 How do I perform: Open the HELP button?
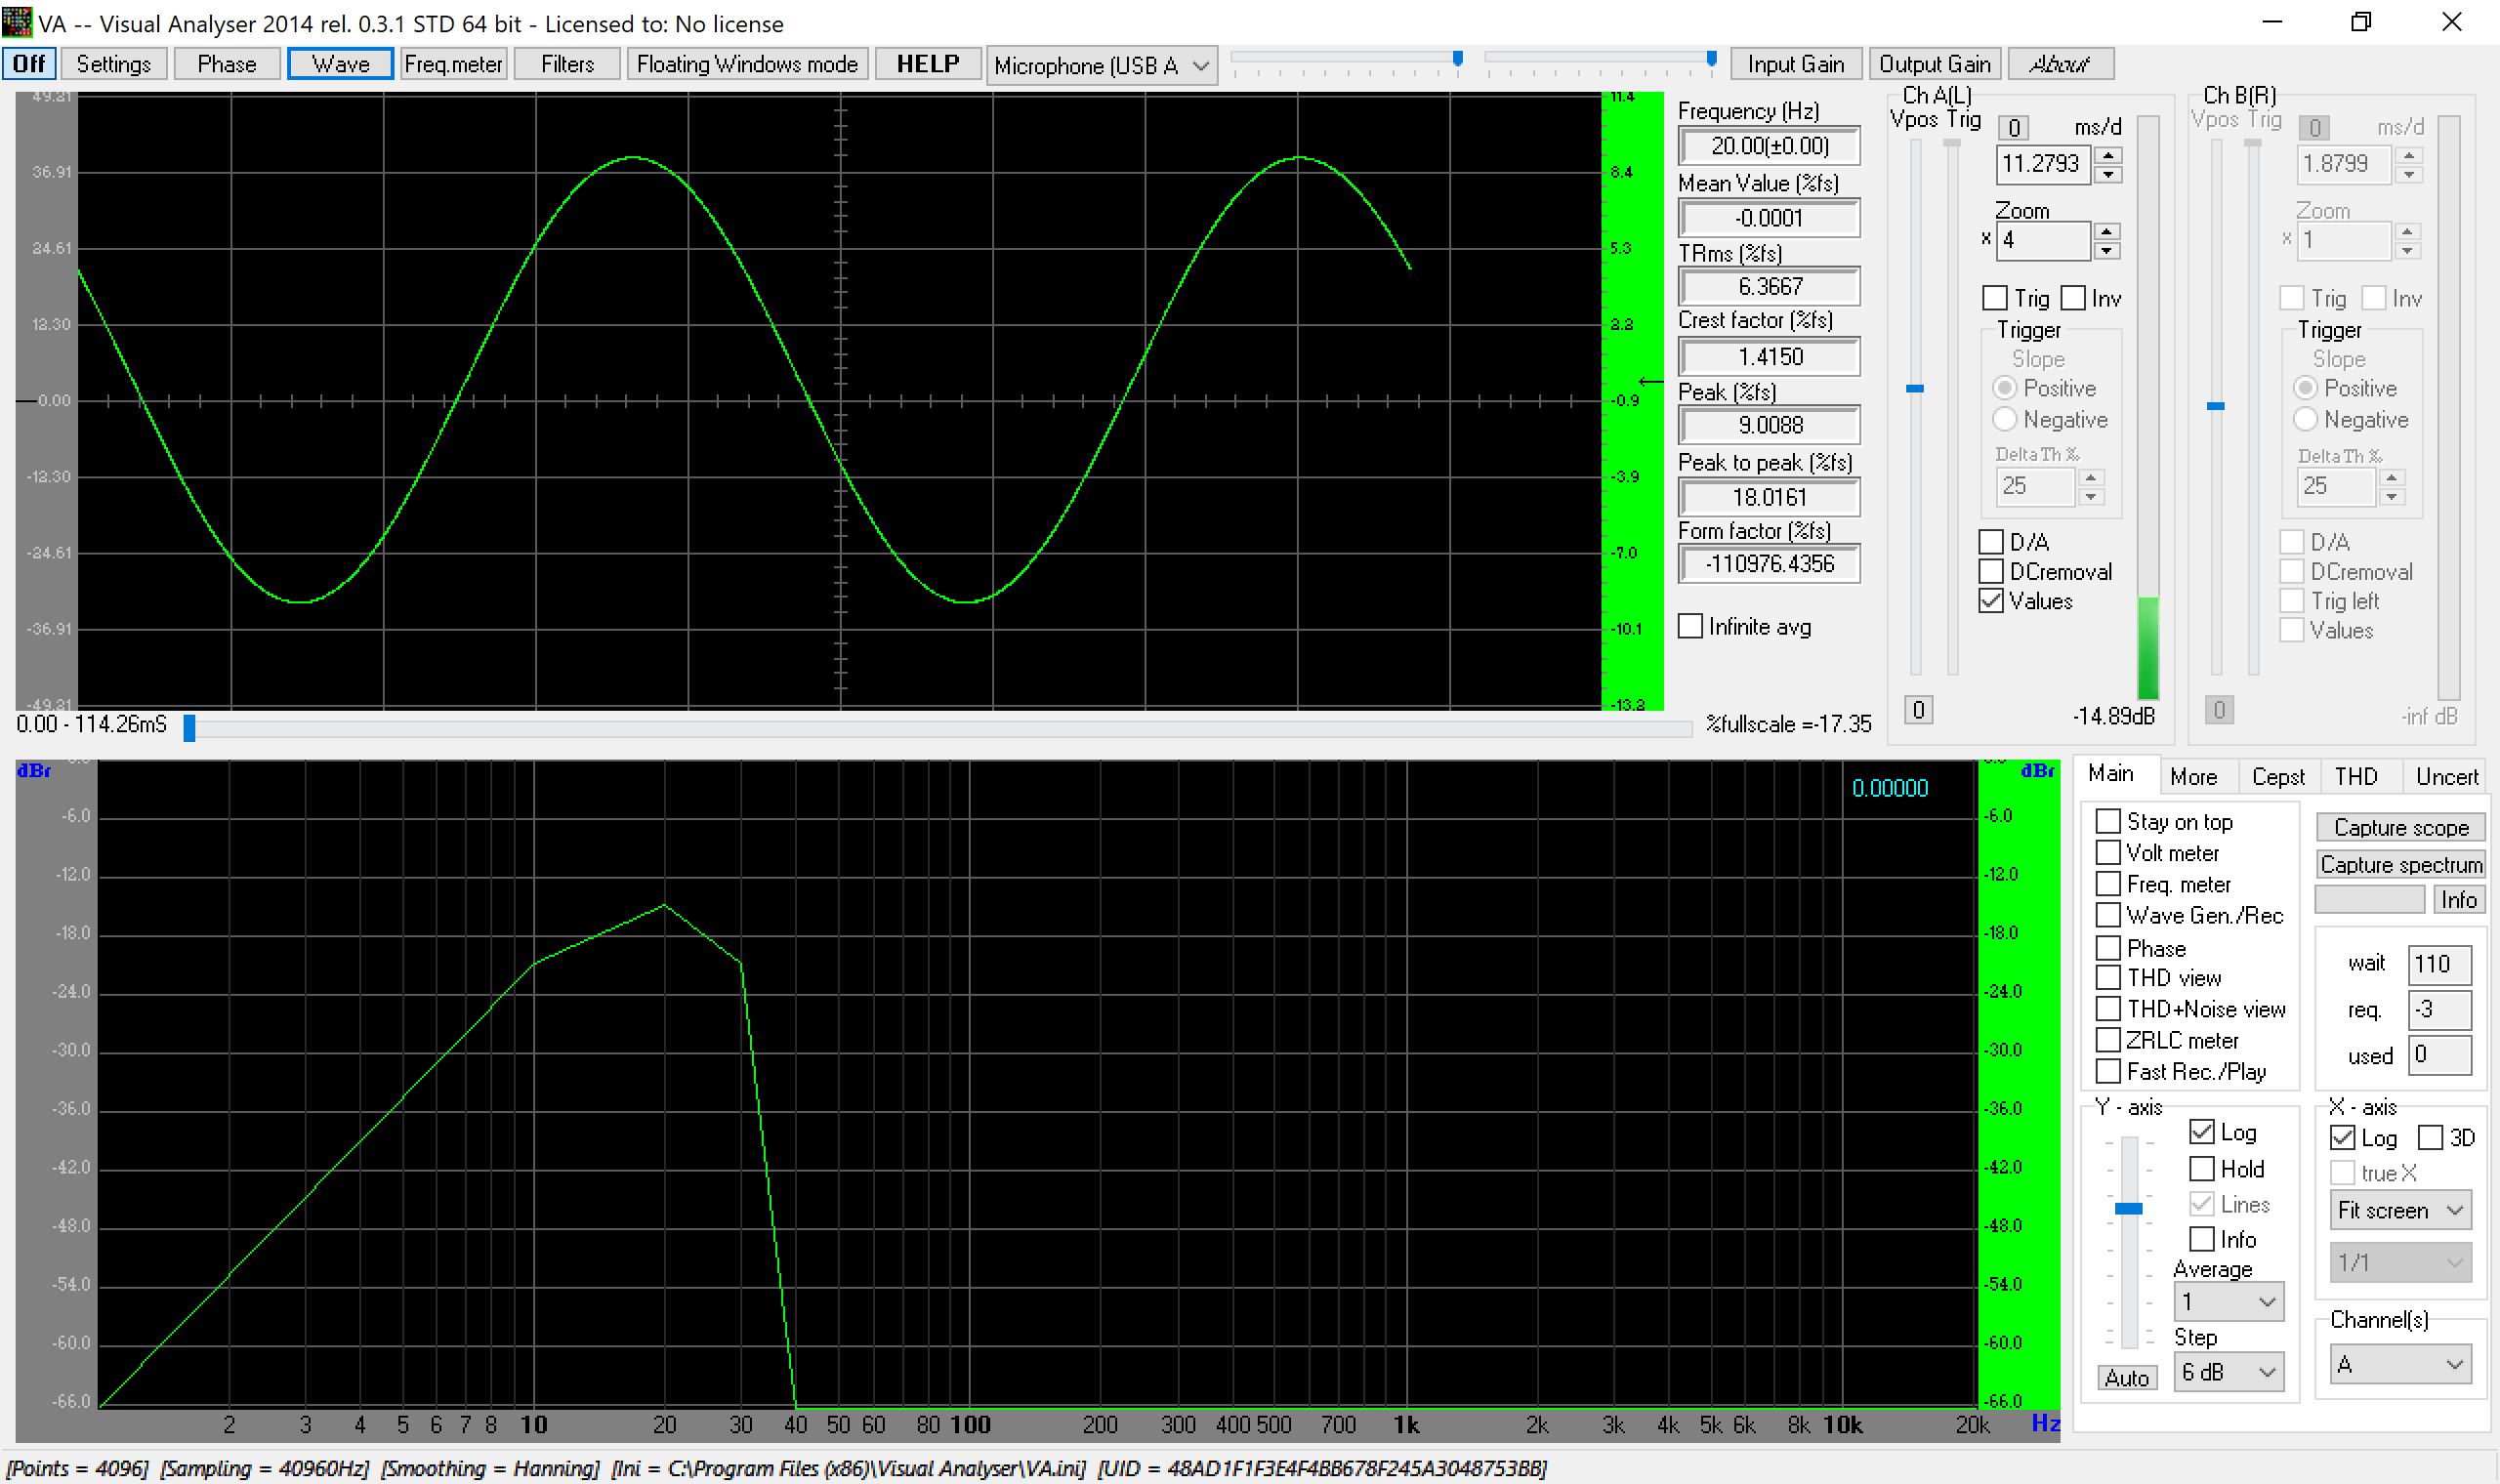tap(927, 64)
